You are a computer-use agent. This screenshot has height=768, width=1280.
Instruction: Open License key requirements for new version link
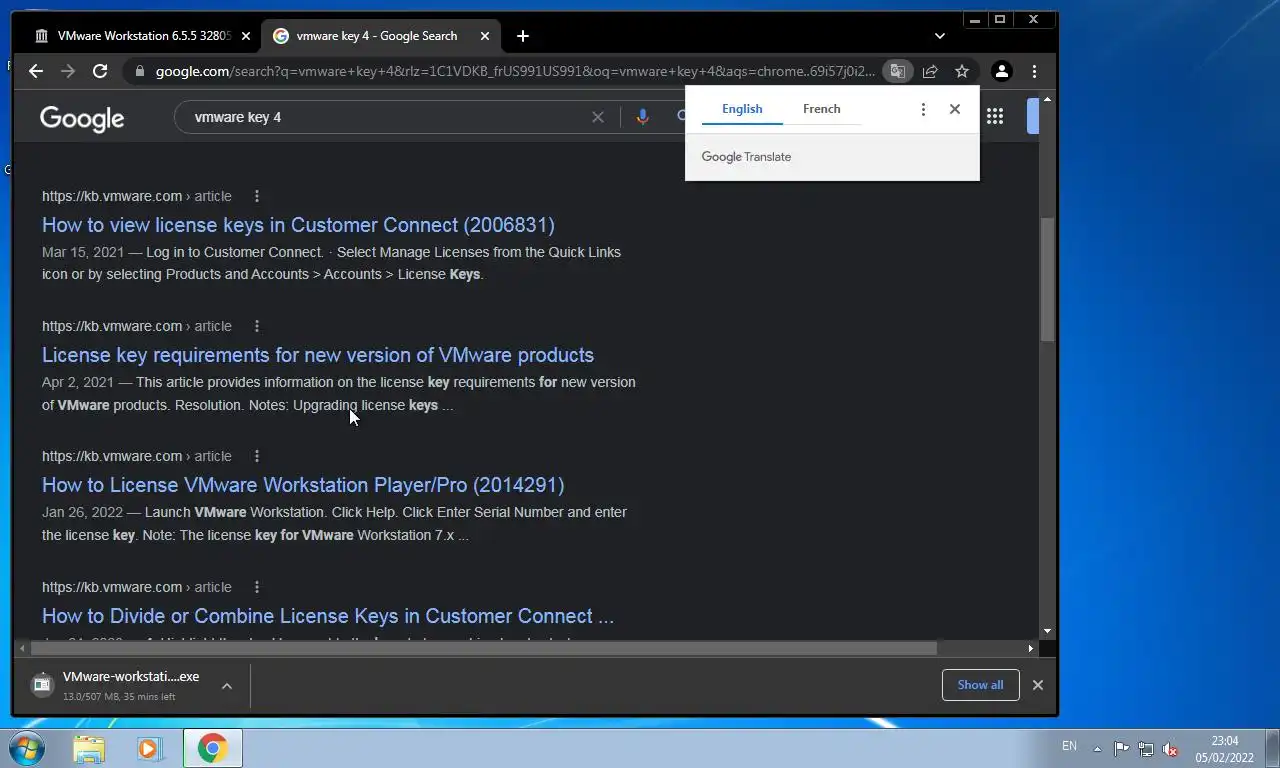318,355
